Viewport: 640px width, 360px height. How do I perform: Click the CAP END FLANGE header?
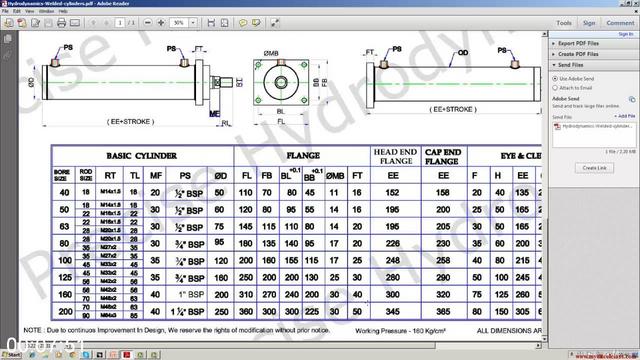[443, 157]
